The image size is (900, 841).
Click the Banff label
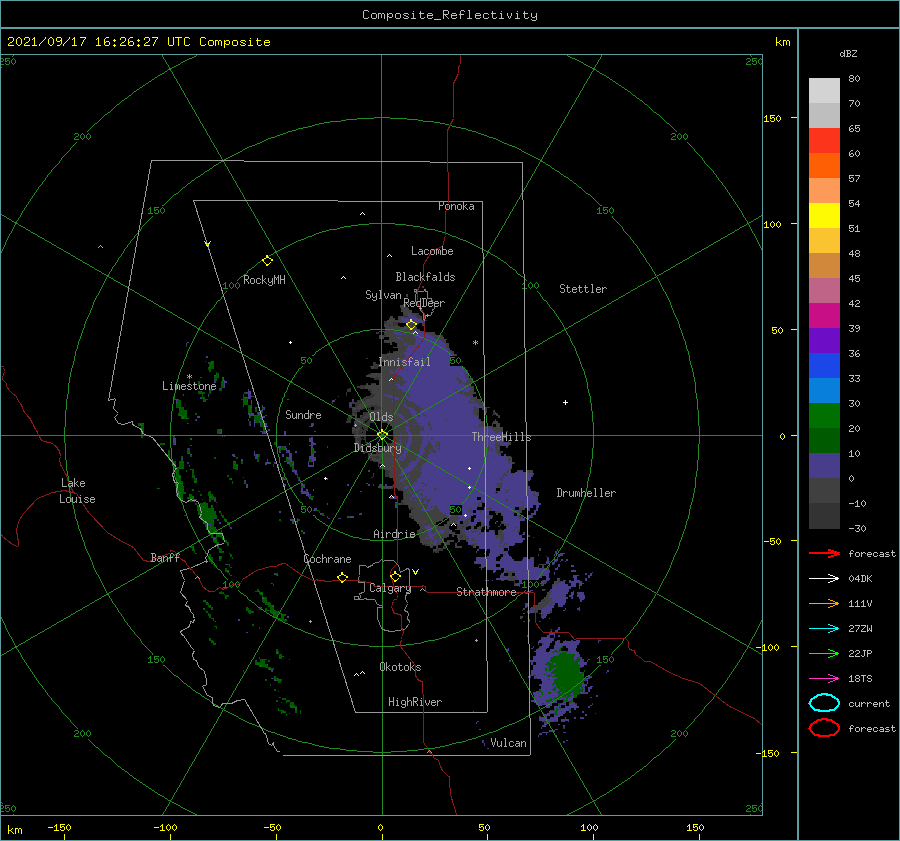[165, 557]
